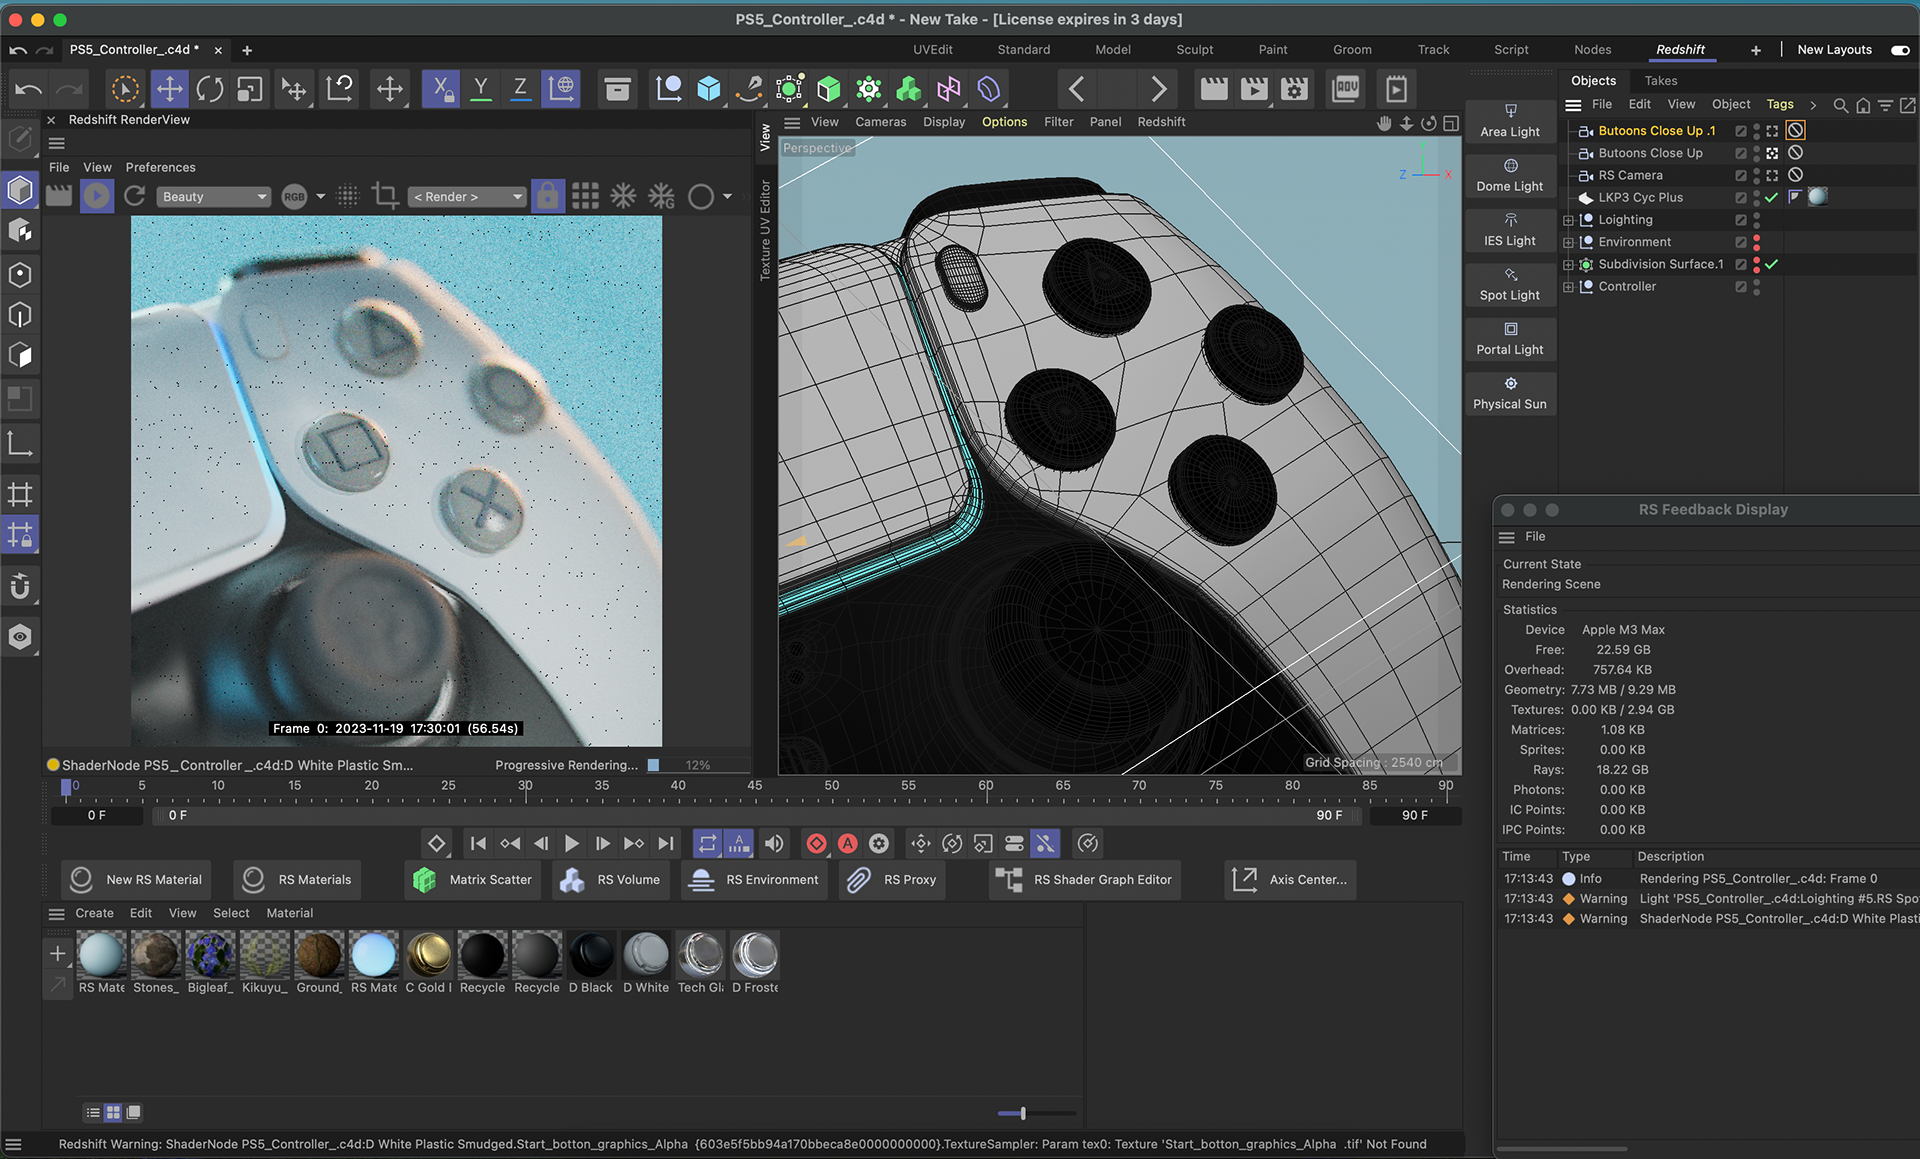1920x1159 pixels.
Task: Add a Spot Light
Action: [x=1510, y=284]
